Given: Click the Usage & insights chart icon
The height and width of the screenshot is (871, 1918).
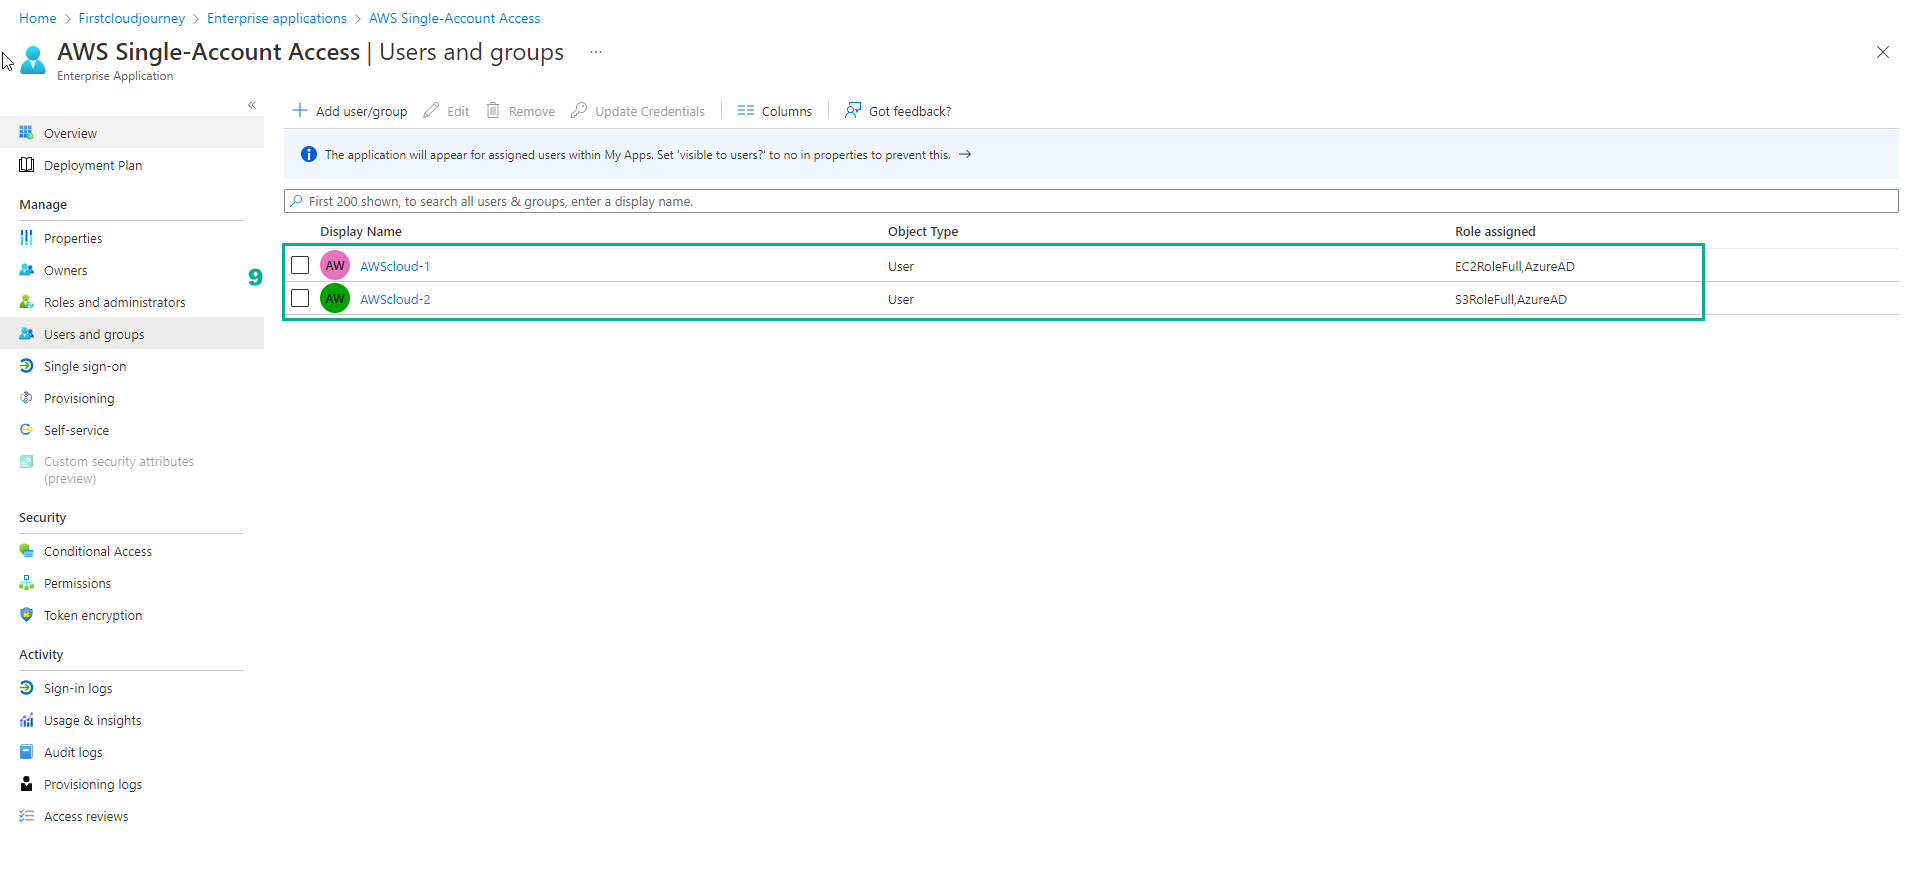Looking at the screenshot, I should (x=26, y=720).
